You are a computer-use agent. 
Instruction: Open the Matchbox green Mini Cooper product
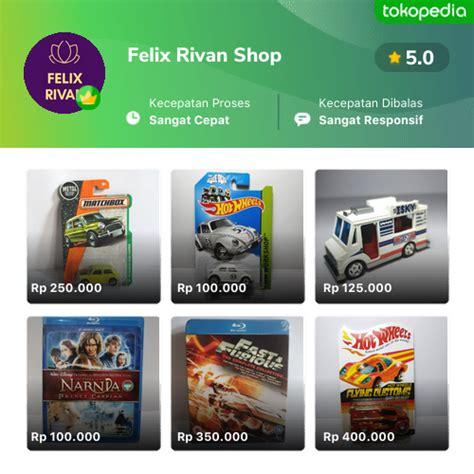tap(93, 236)
